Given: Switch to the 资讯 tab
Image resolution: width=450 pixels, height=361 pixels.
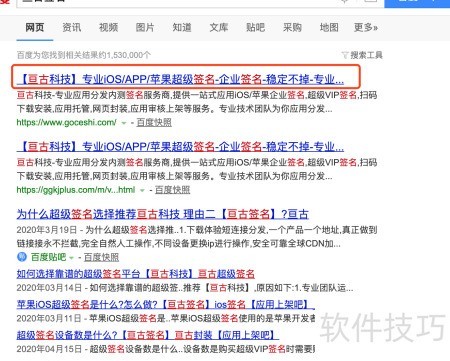Looking at the screenshot, I should pyautogui.click(x=71, y=27).
